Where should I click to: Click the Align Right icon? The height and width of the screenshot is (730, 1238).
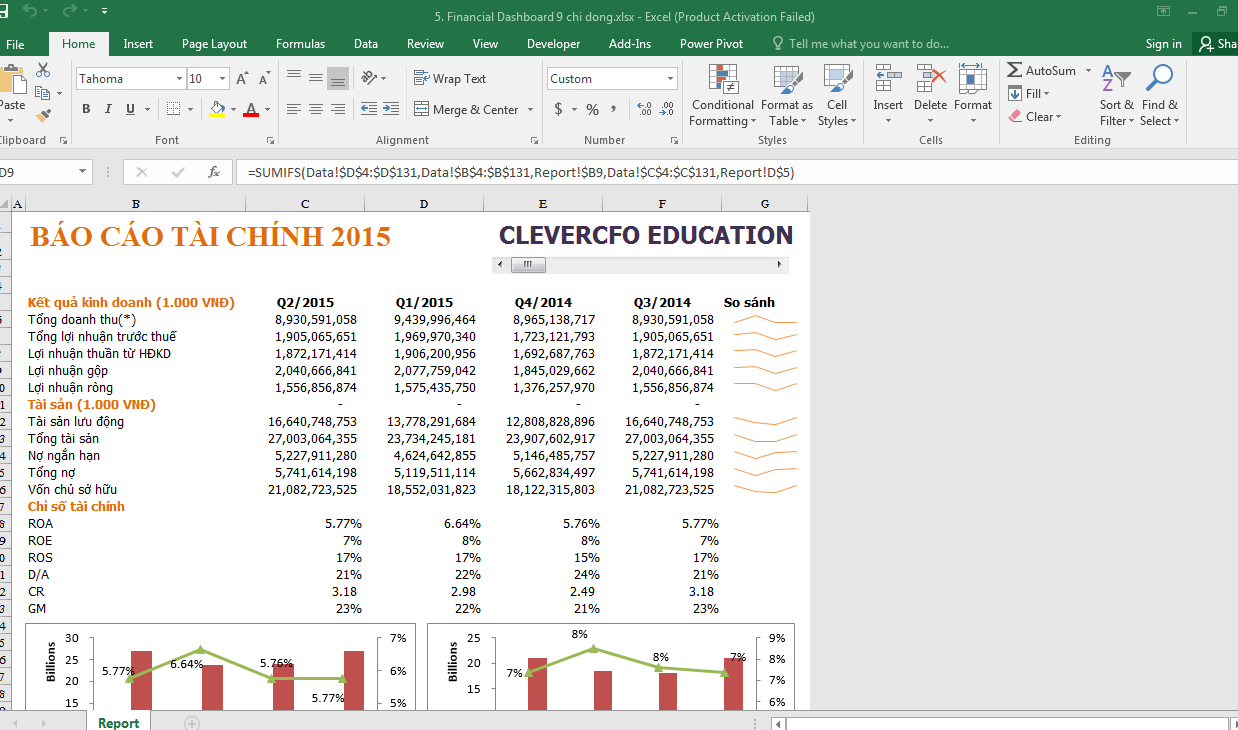pyautogui.click(x=338, y=109)
